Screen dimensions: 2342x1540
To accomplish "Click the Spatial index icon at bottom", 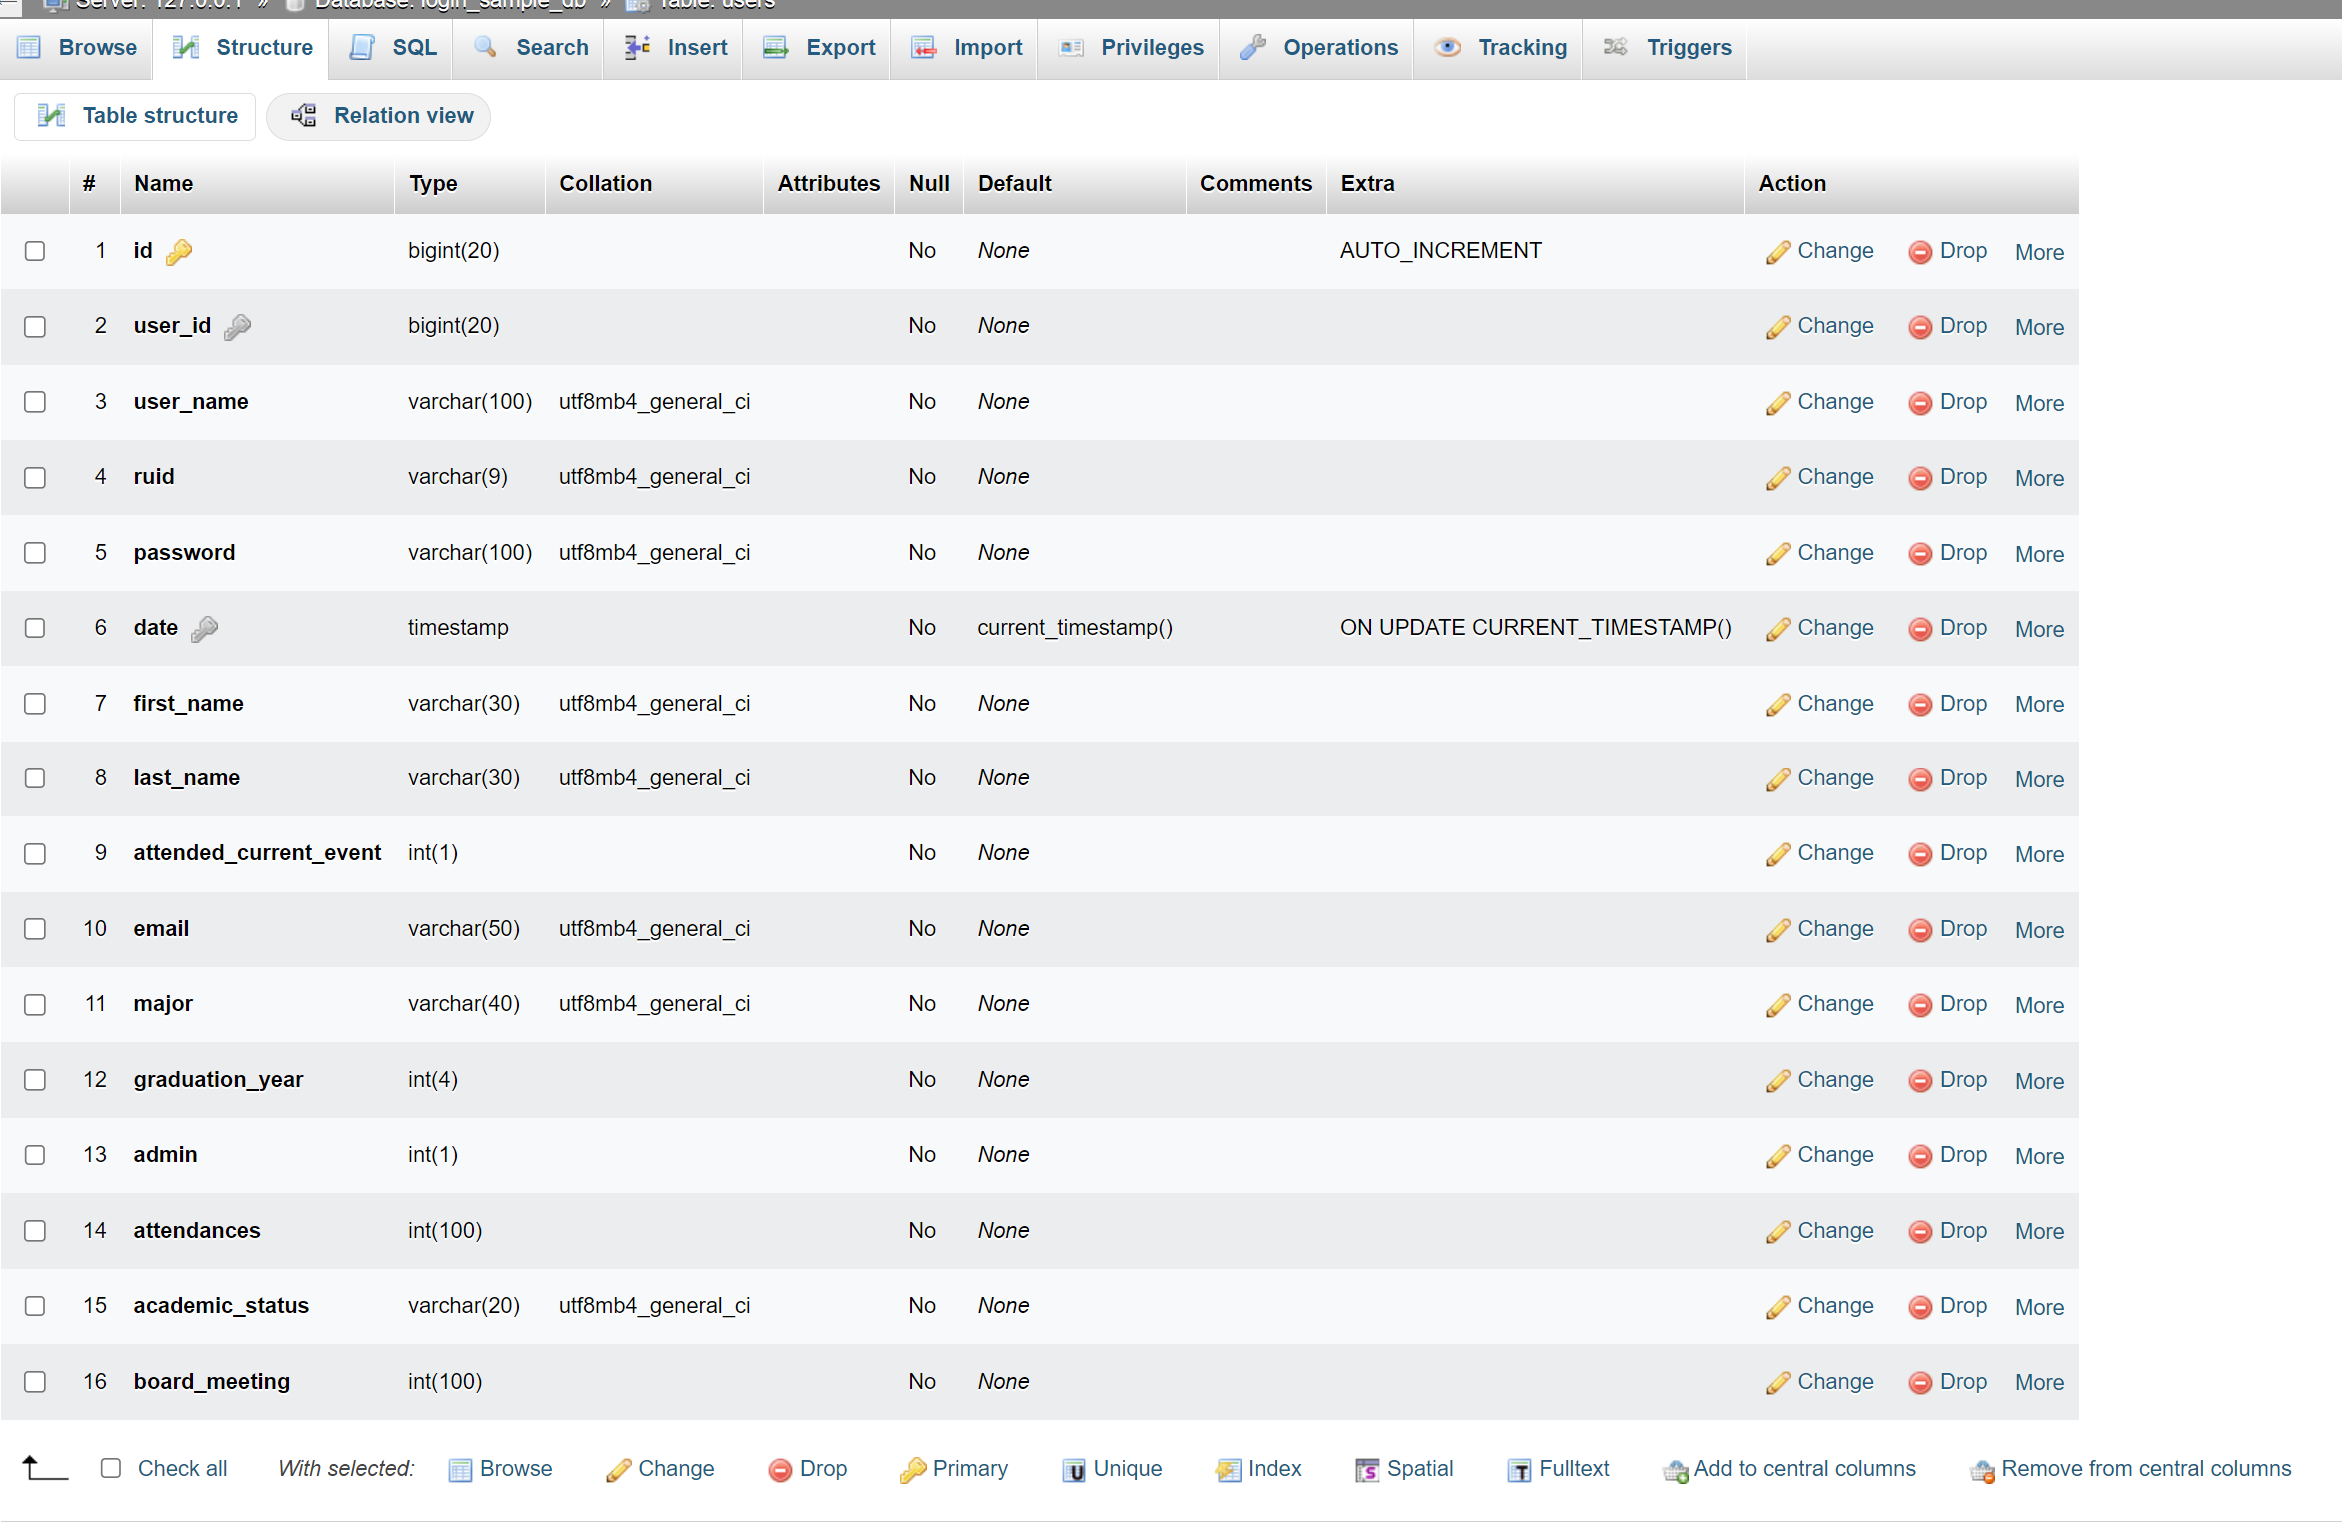I will point(1366,1470).
